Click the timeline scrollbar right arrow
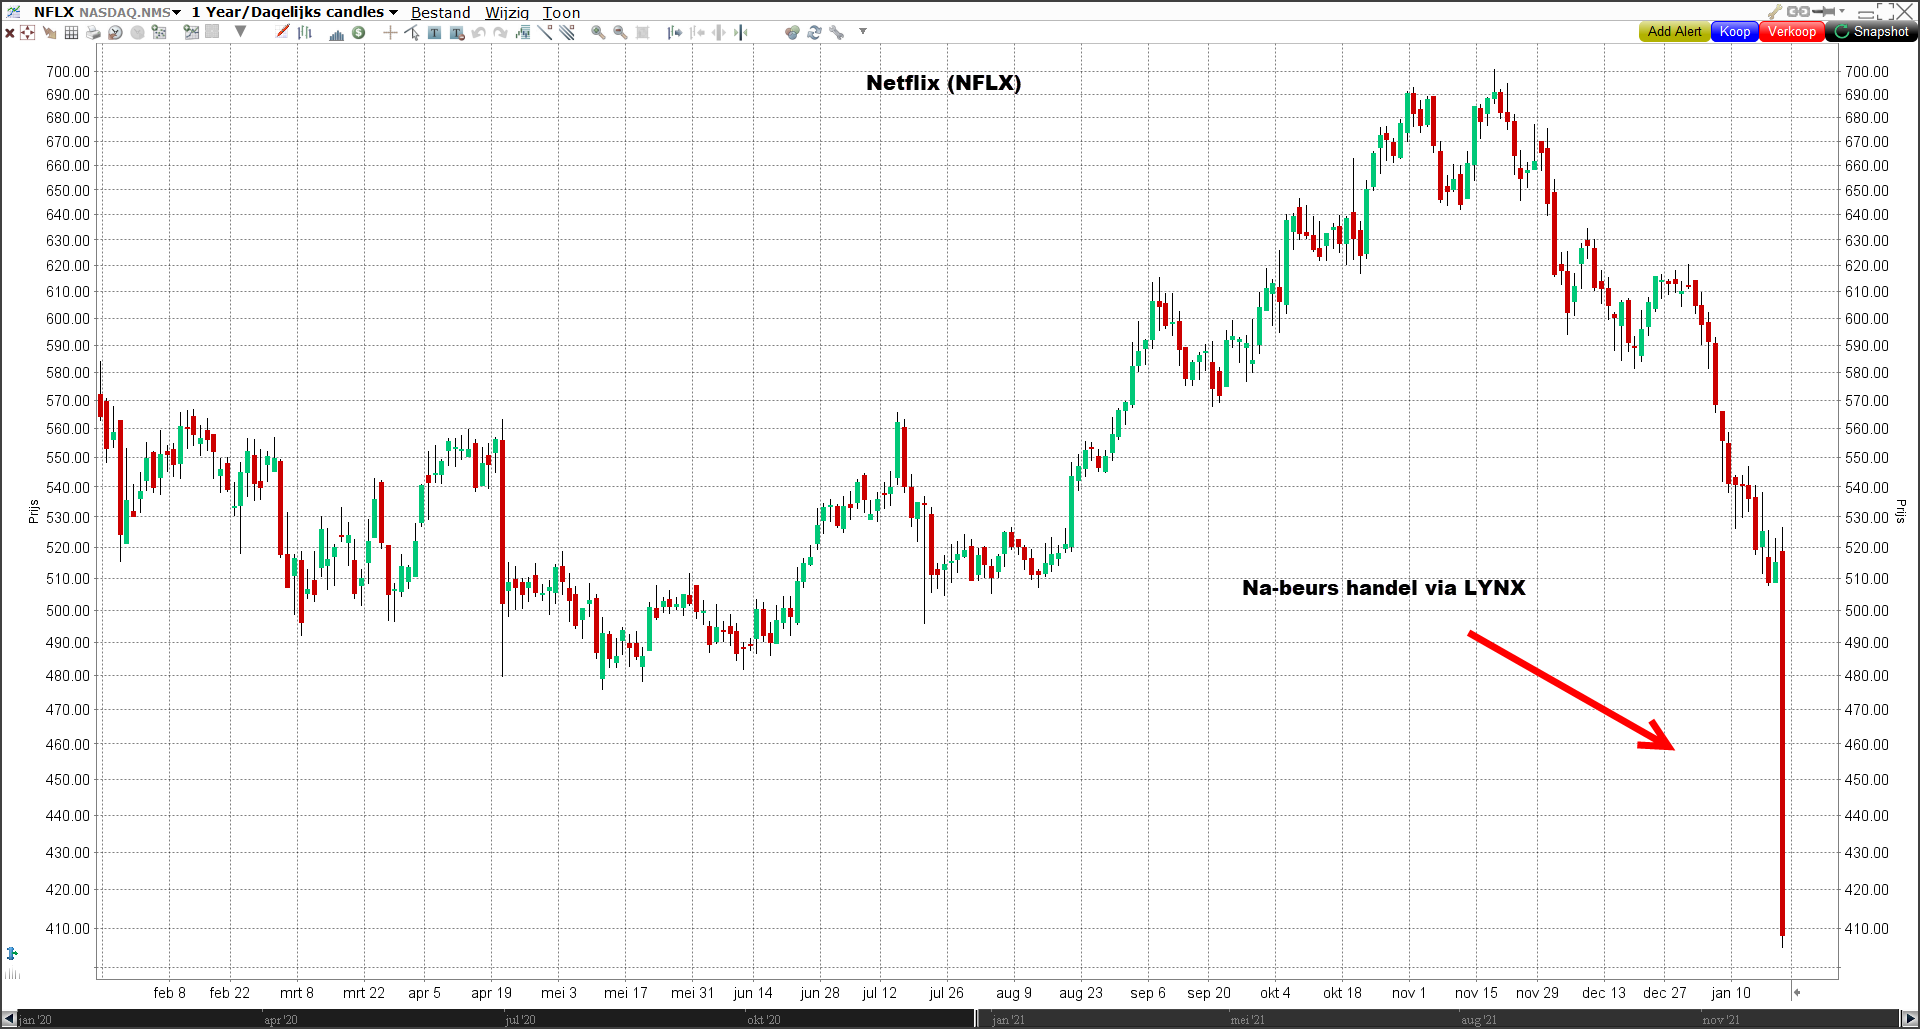Screen dimensions: 1920x1029 pos(1911,1019)
